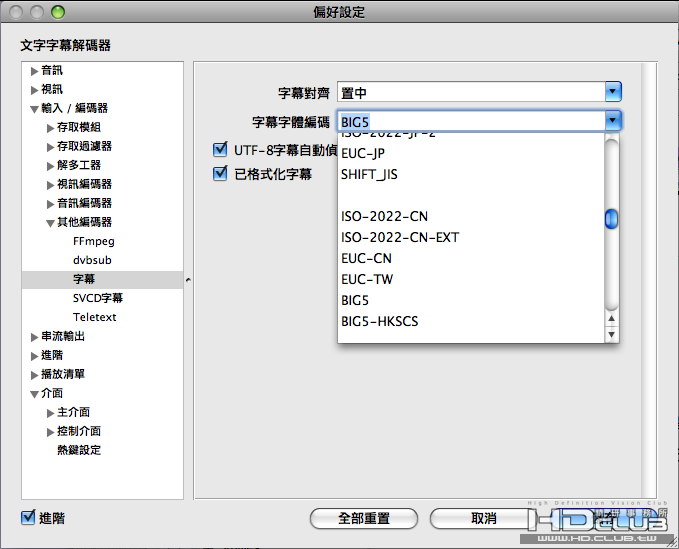
Task: Click the encoding list scrollbar thumb
Action: (611, 219)
